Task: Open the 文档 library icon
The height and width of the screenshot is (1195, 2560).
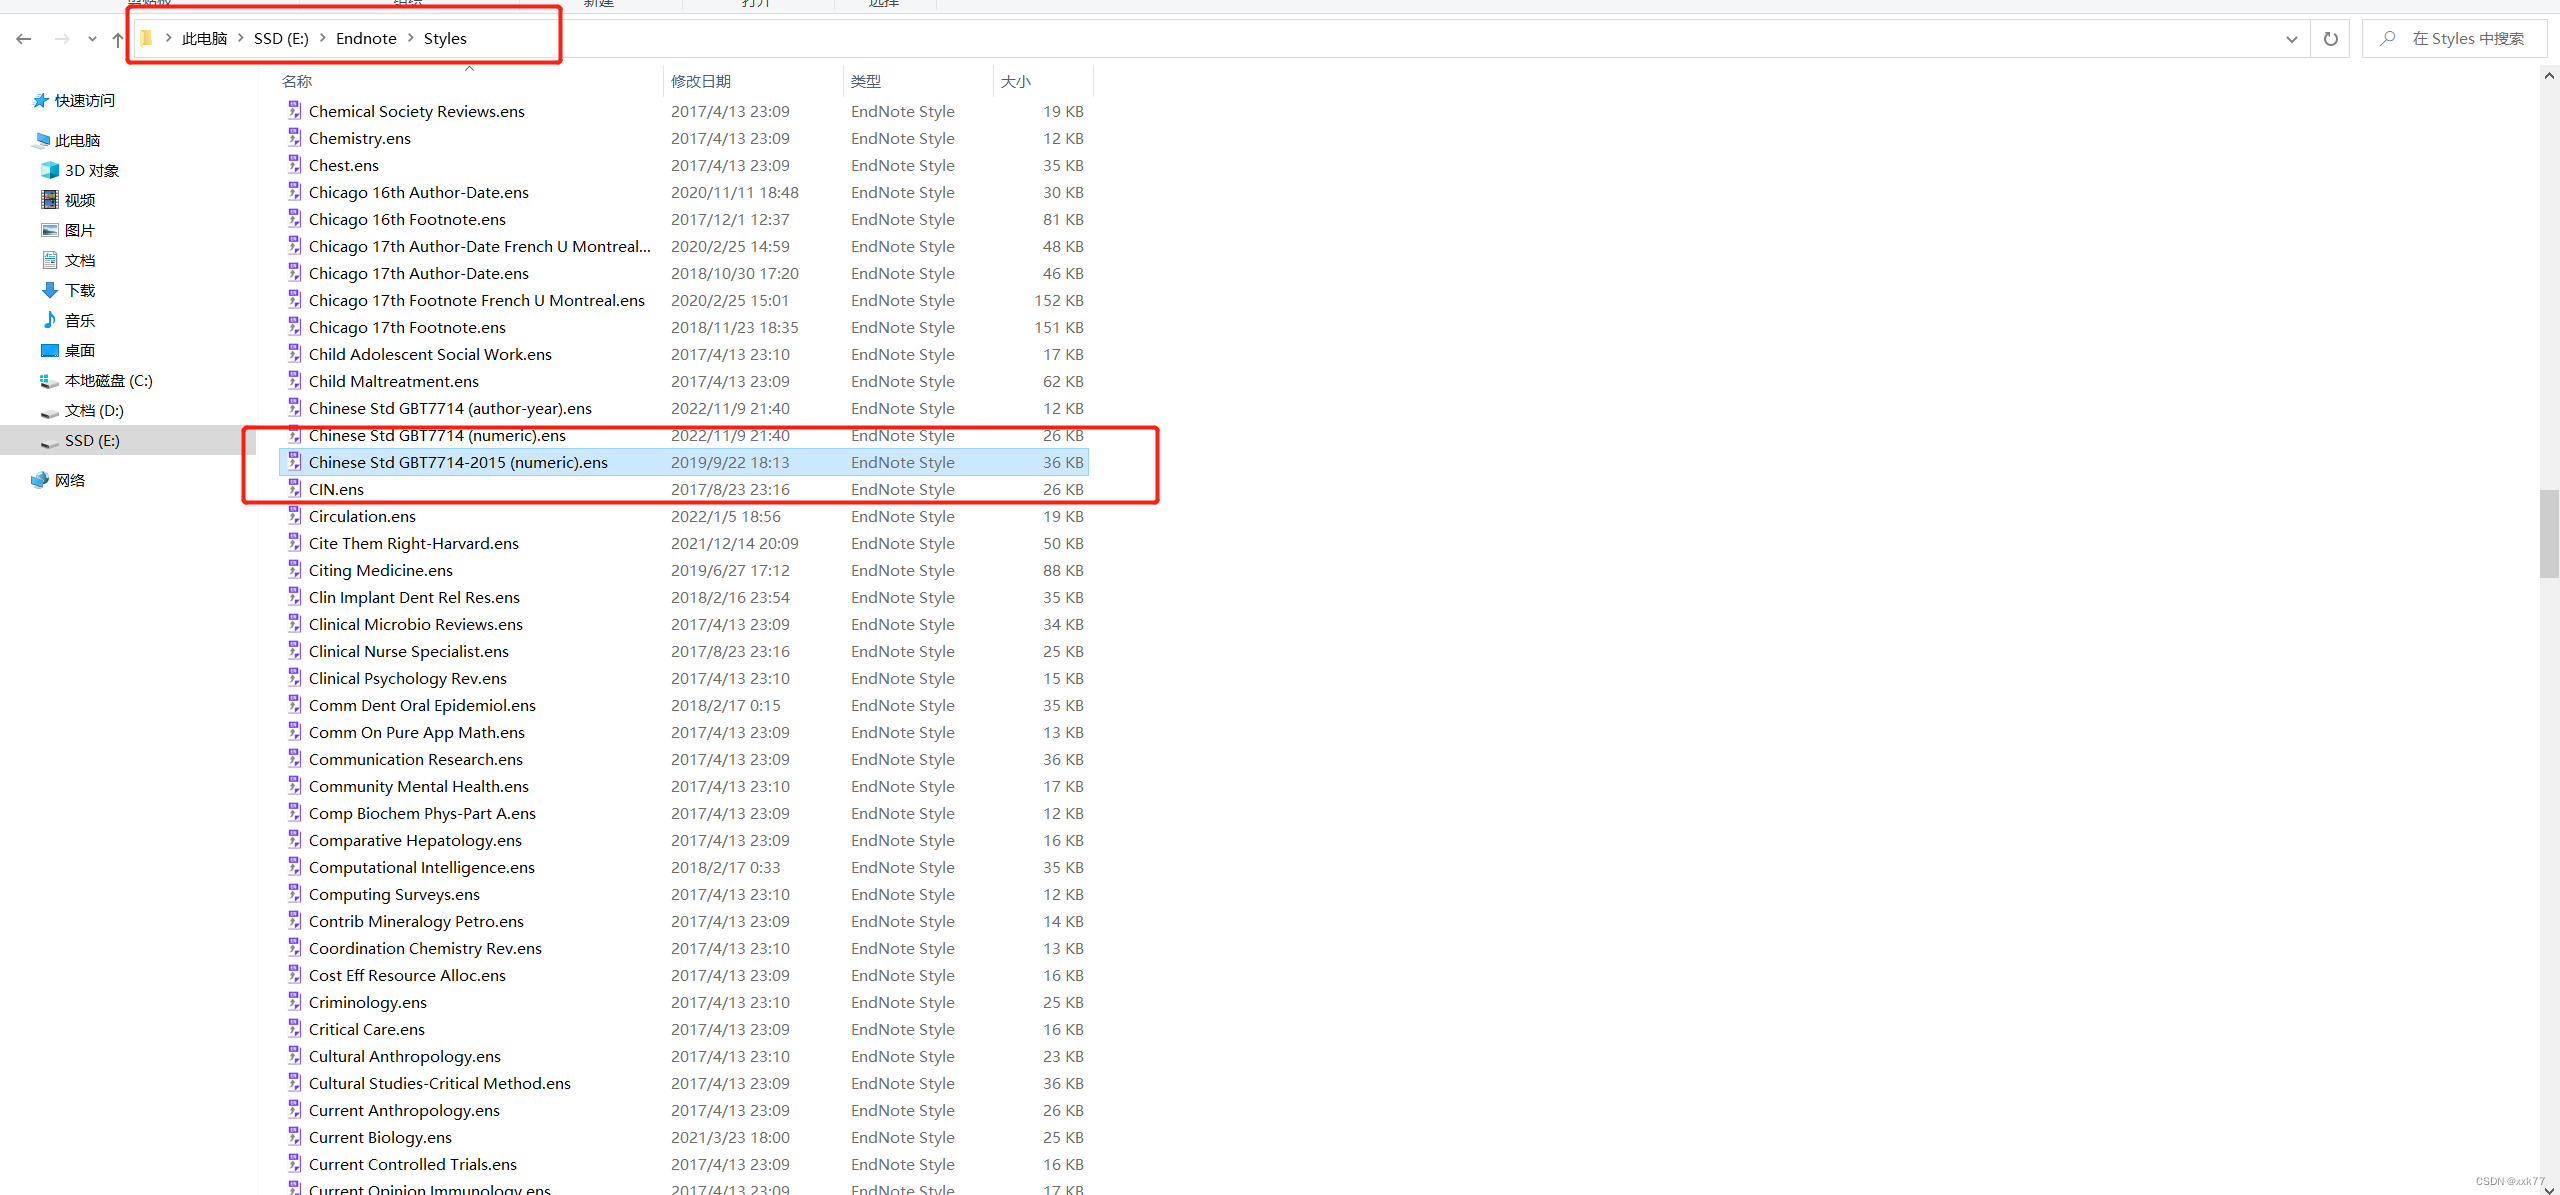Action: click(49, 261)
